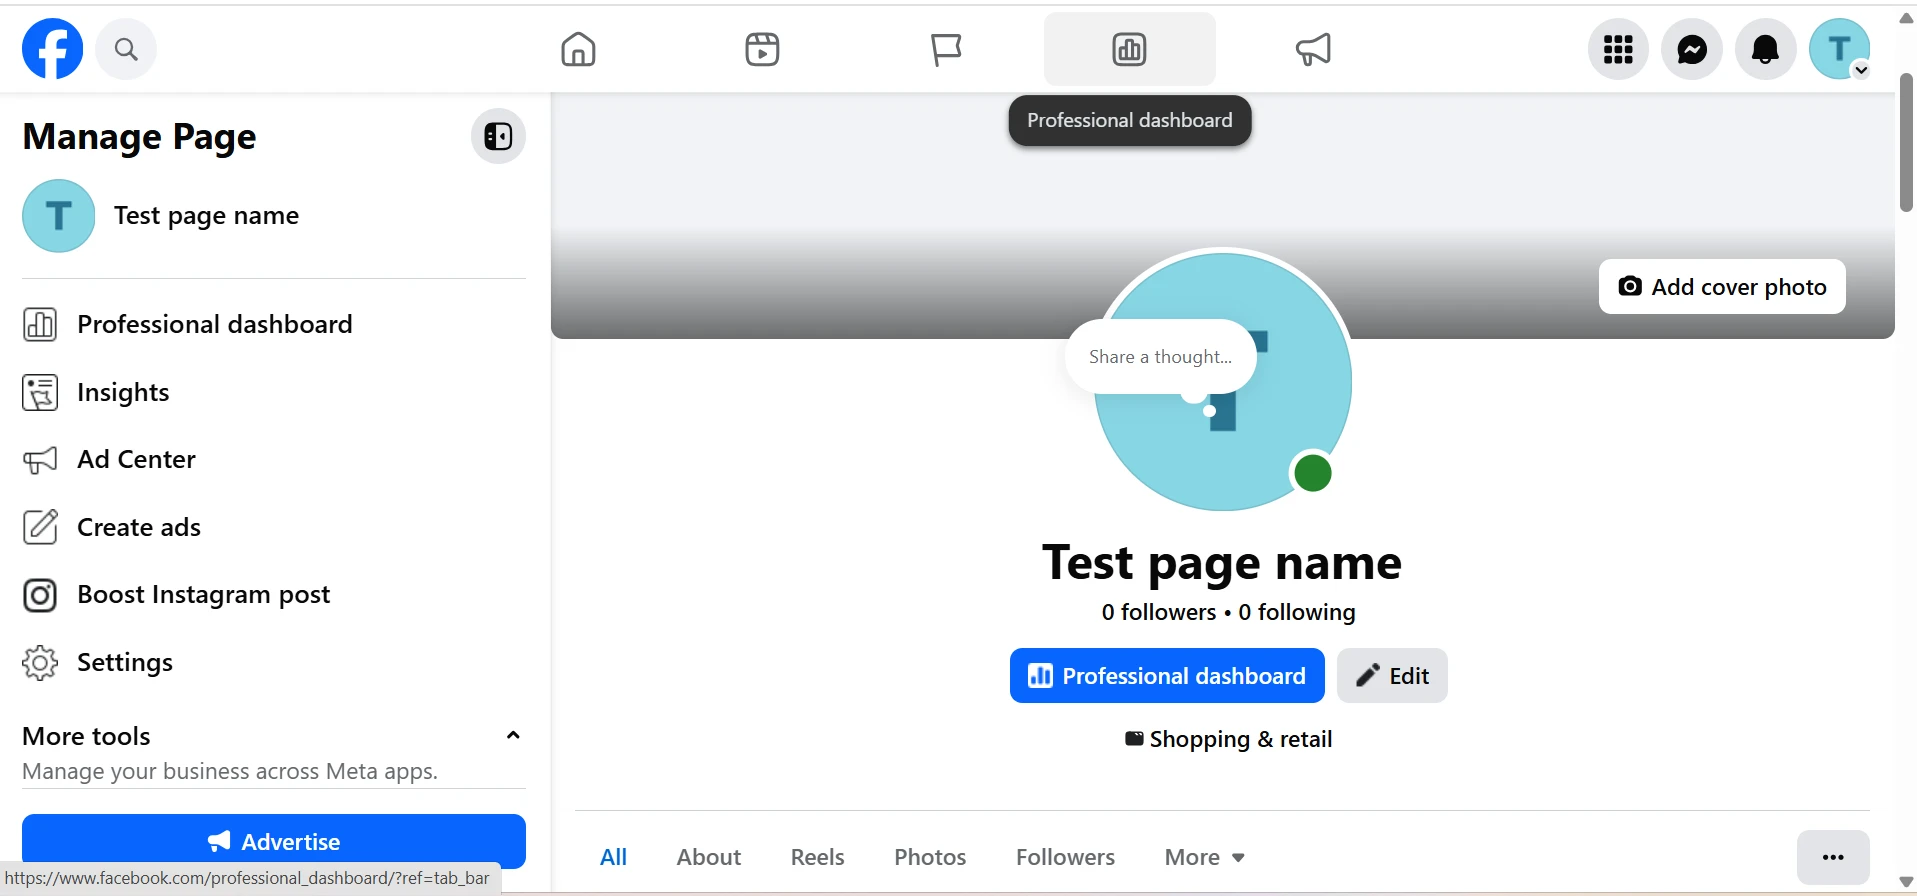1917x896 pixels.
Task: Open the three-dot page options button
Action: click(1833, 857)
